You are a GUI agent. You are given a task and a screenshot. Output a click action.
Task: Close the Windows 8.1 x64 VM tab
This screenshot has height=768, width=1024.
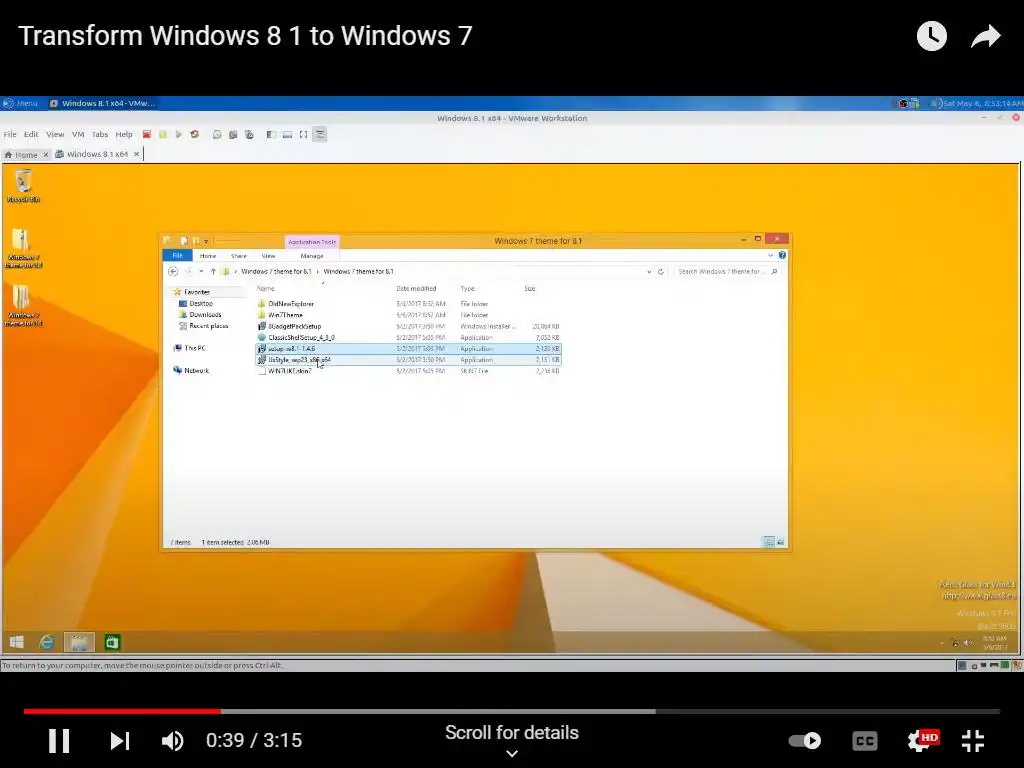click(x=136, y=154)
